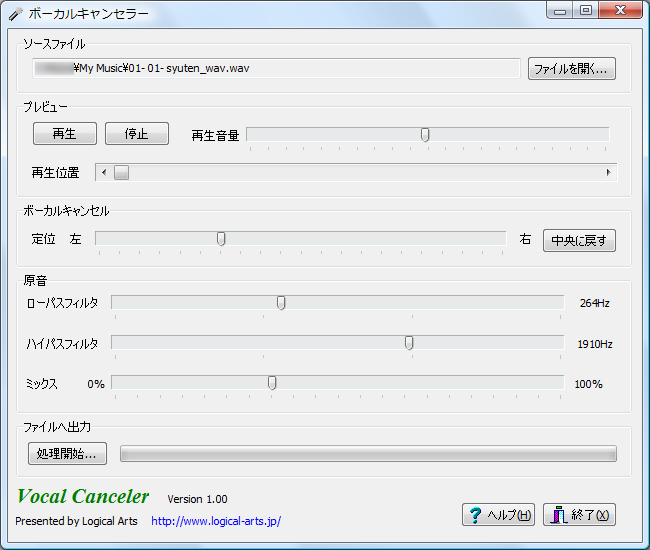Click the ハイパスフィルタ slider thumb
Screen dimensions: 650x550
[409, 343]
